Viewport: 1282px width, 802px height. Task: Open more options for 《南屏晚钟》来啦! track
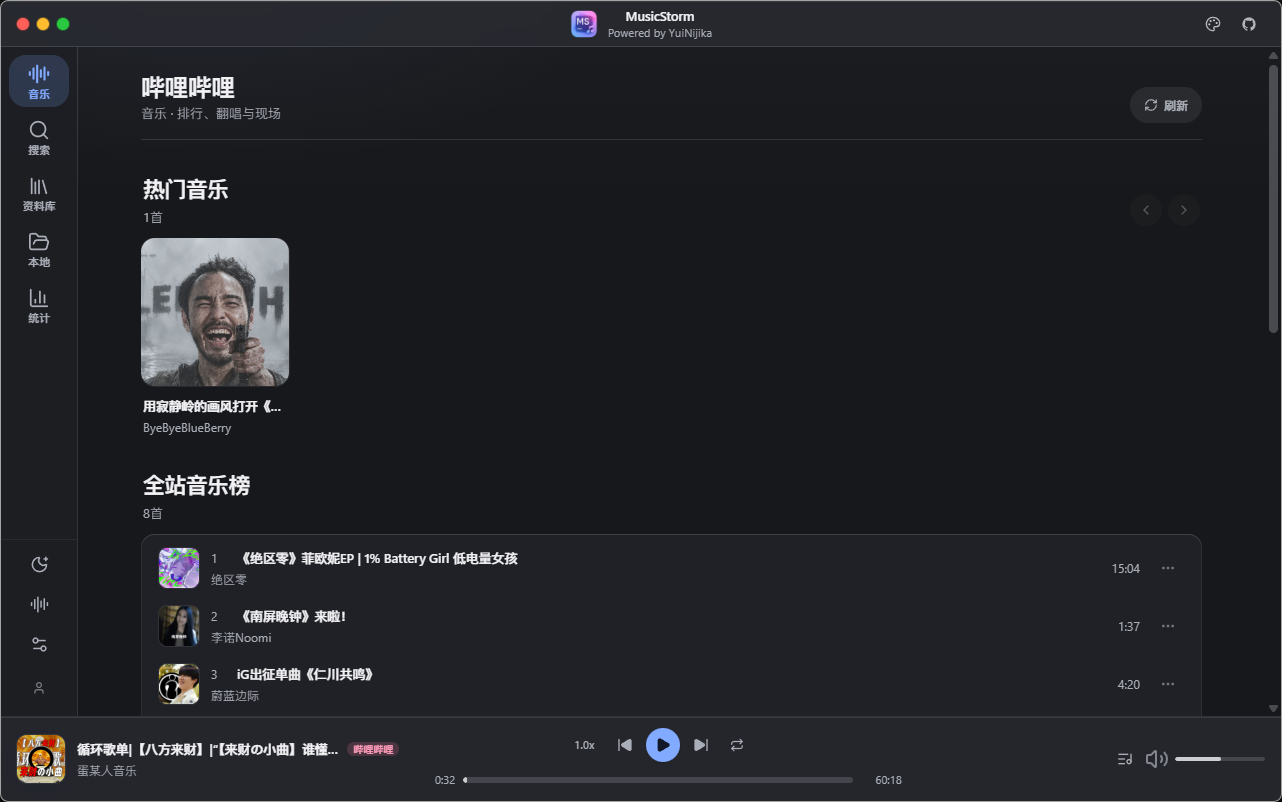1167,626
